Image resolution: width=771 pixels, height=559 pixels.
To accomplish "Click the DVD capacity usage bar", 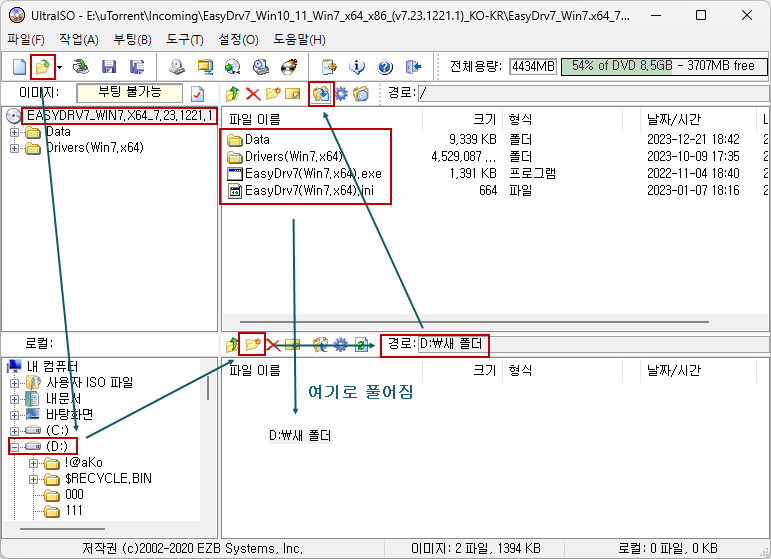I will click(x=664, y=66).
